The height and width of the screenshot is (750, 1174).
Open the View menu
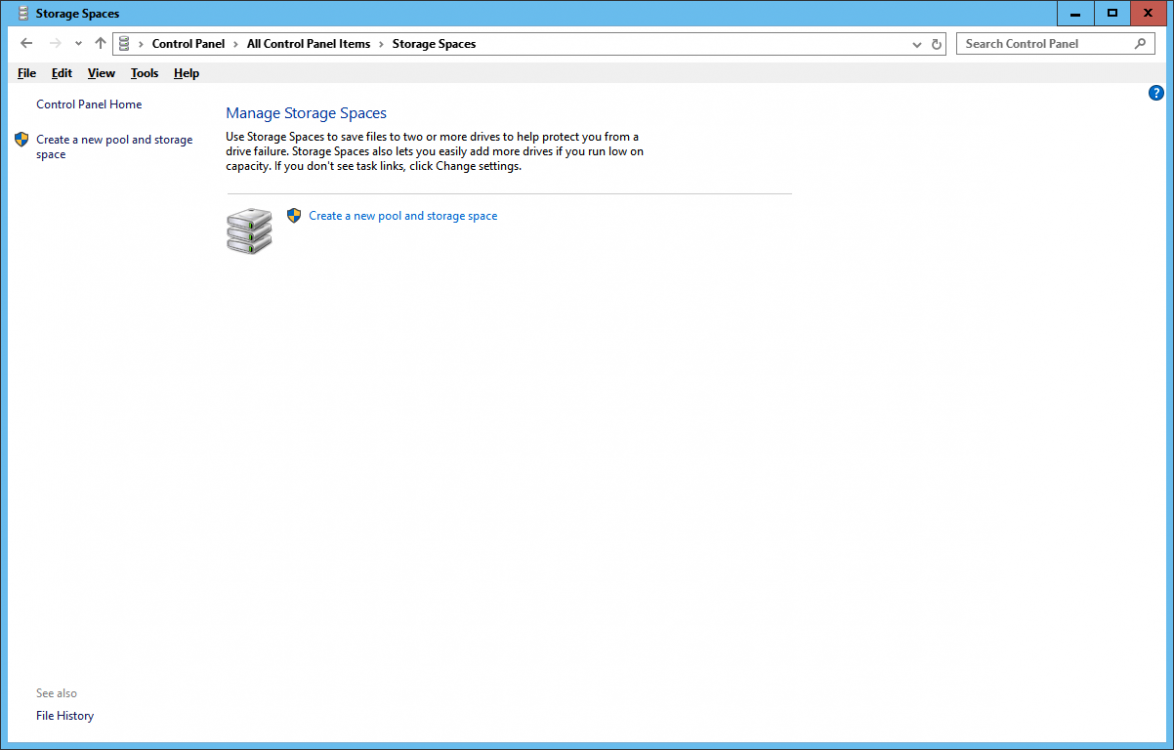pyautogui.click(x=101, y=73)
